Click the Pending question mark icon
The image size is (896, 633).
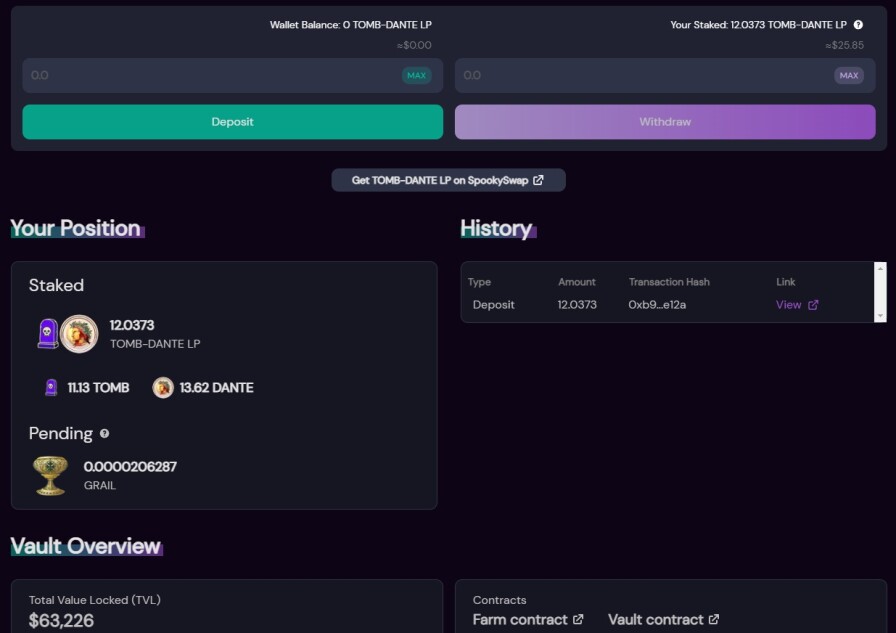pyautogui.click(x=105, y=434)
